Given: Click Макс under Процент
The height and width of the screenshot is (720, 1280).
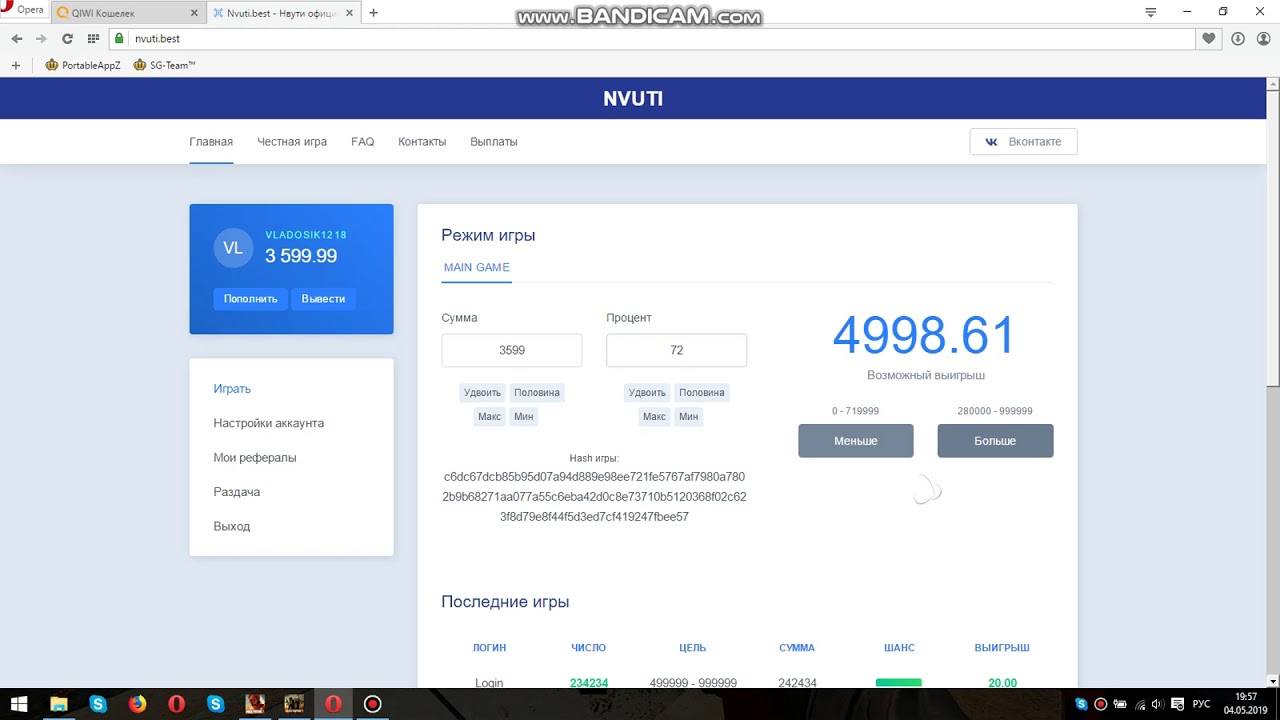Looking at the screenshot, I should pyautogui.click(x=654, y=416).
